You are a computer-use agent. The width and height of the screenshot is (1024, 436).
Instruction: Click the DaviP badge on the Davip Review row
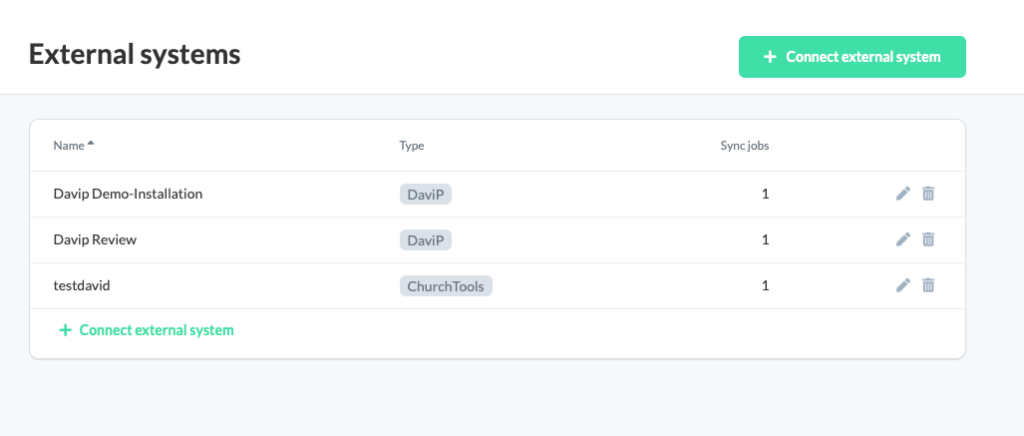[426, 240]
